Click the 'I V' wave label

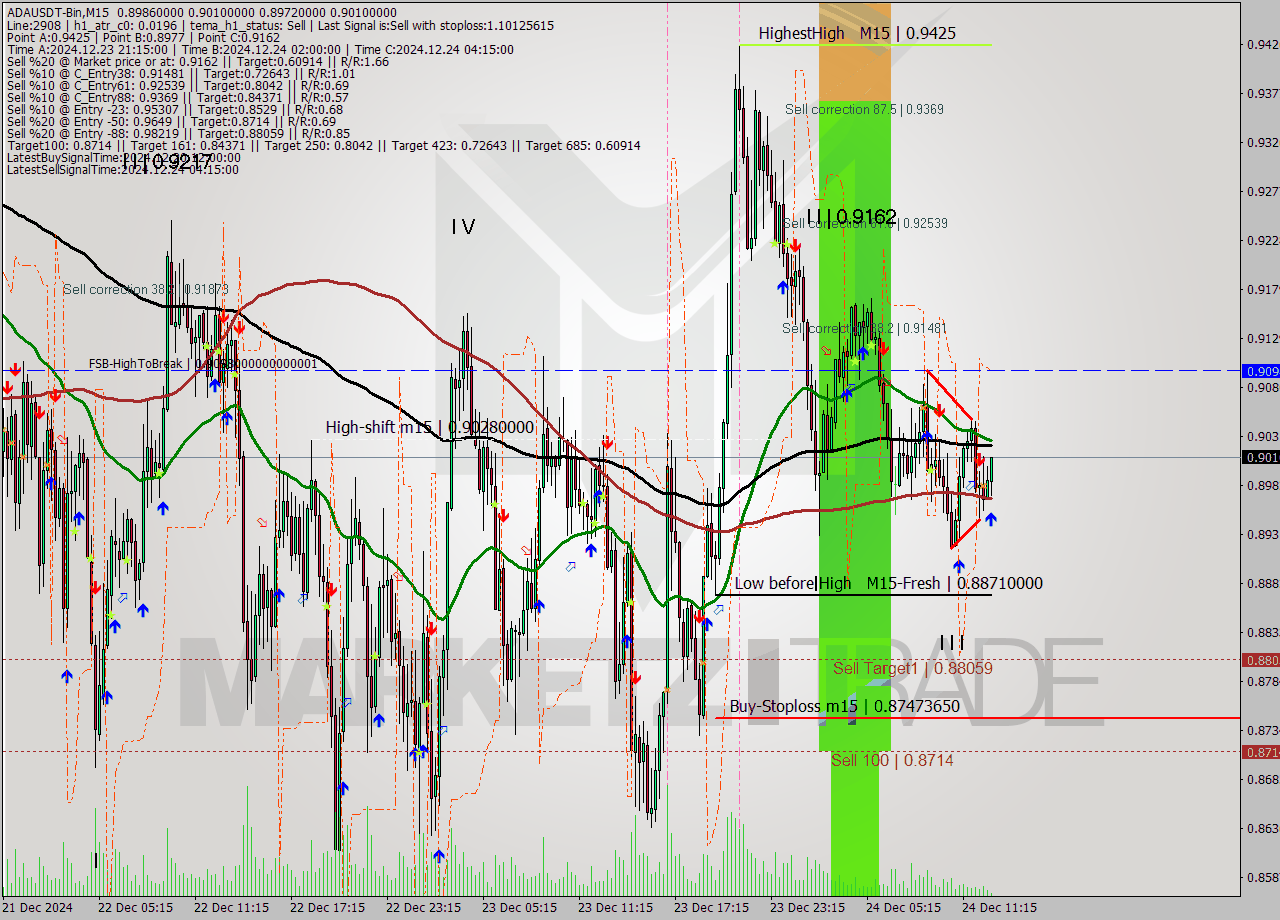tap(462, 227)
